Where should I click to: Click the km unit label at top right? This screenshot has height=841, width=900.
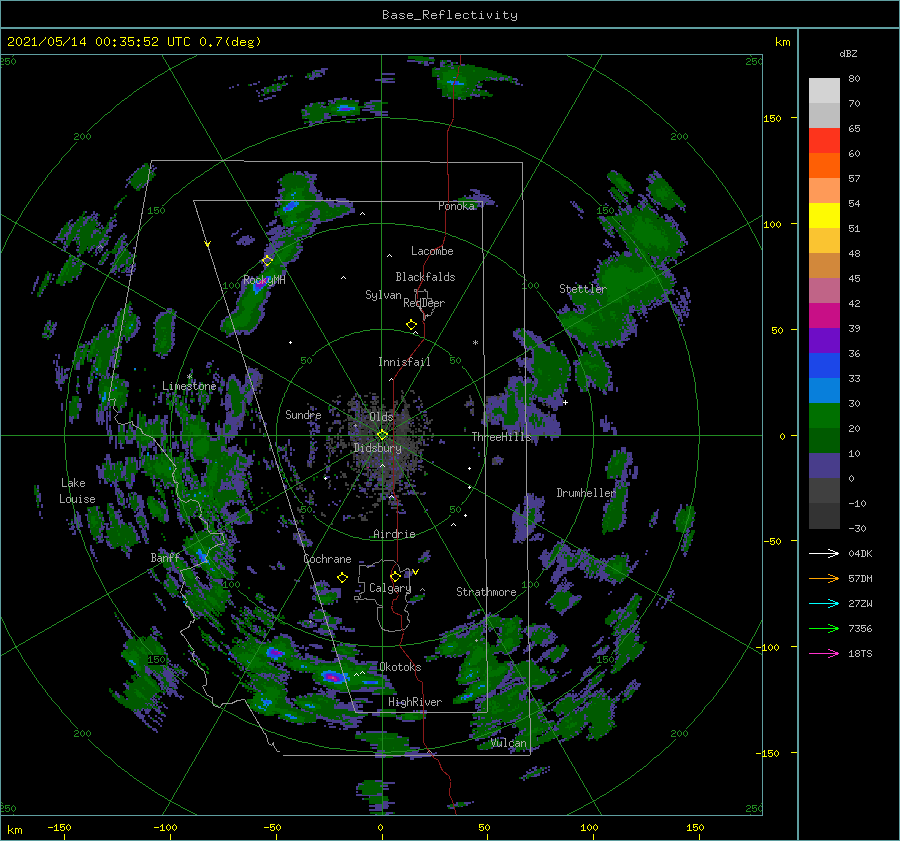[x=782, y=42]
